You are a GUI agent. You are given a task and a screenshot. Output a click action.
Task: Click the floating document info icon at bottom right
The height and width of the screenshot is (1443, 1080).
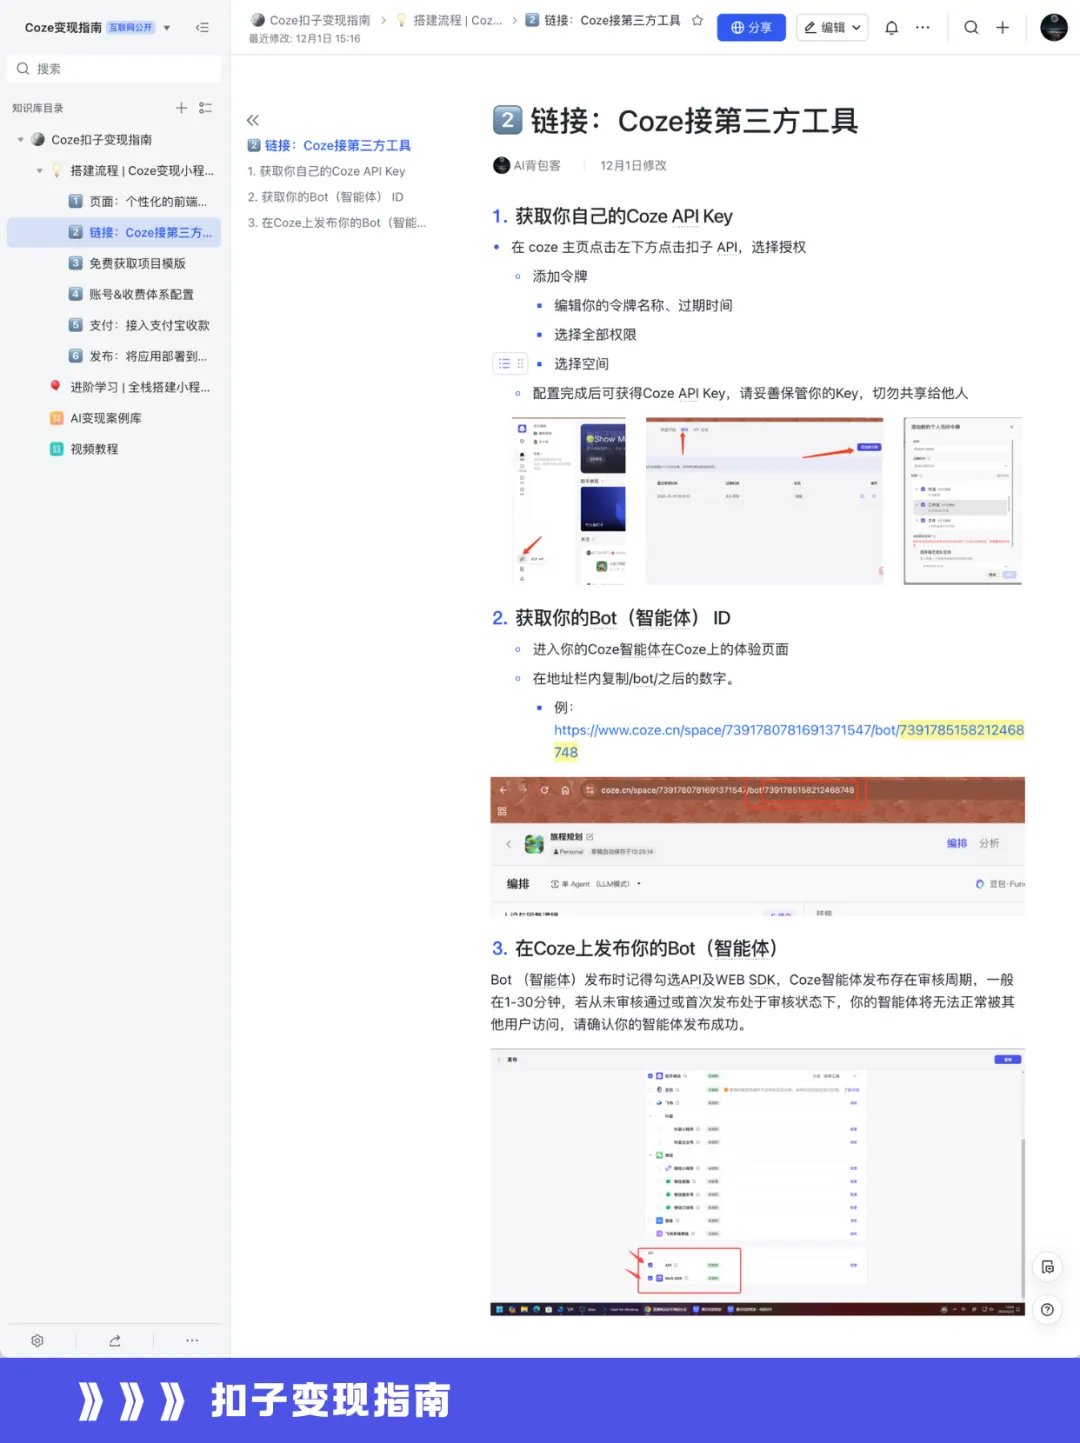coord(1047,1267)
